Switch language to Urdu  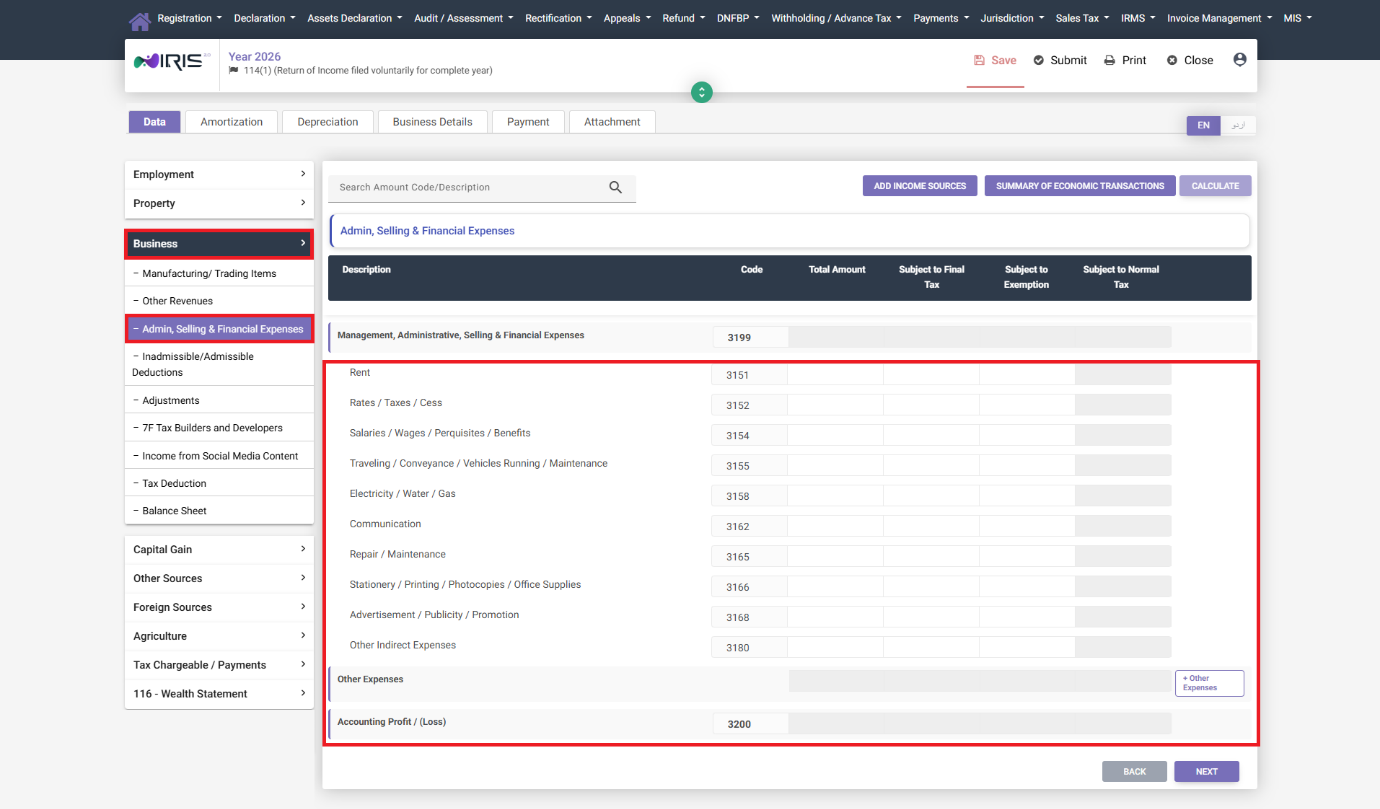[1238, 125]
